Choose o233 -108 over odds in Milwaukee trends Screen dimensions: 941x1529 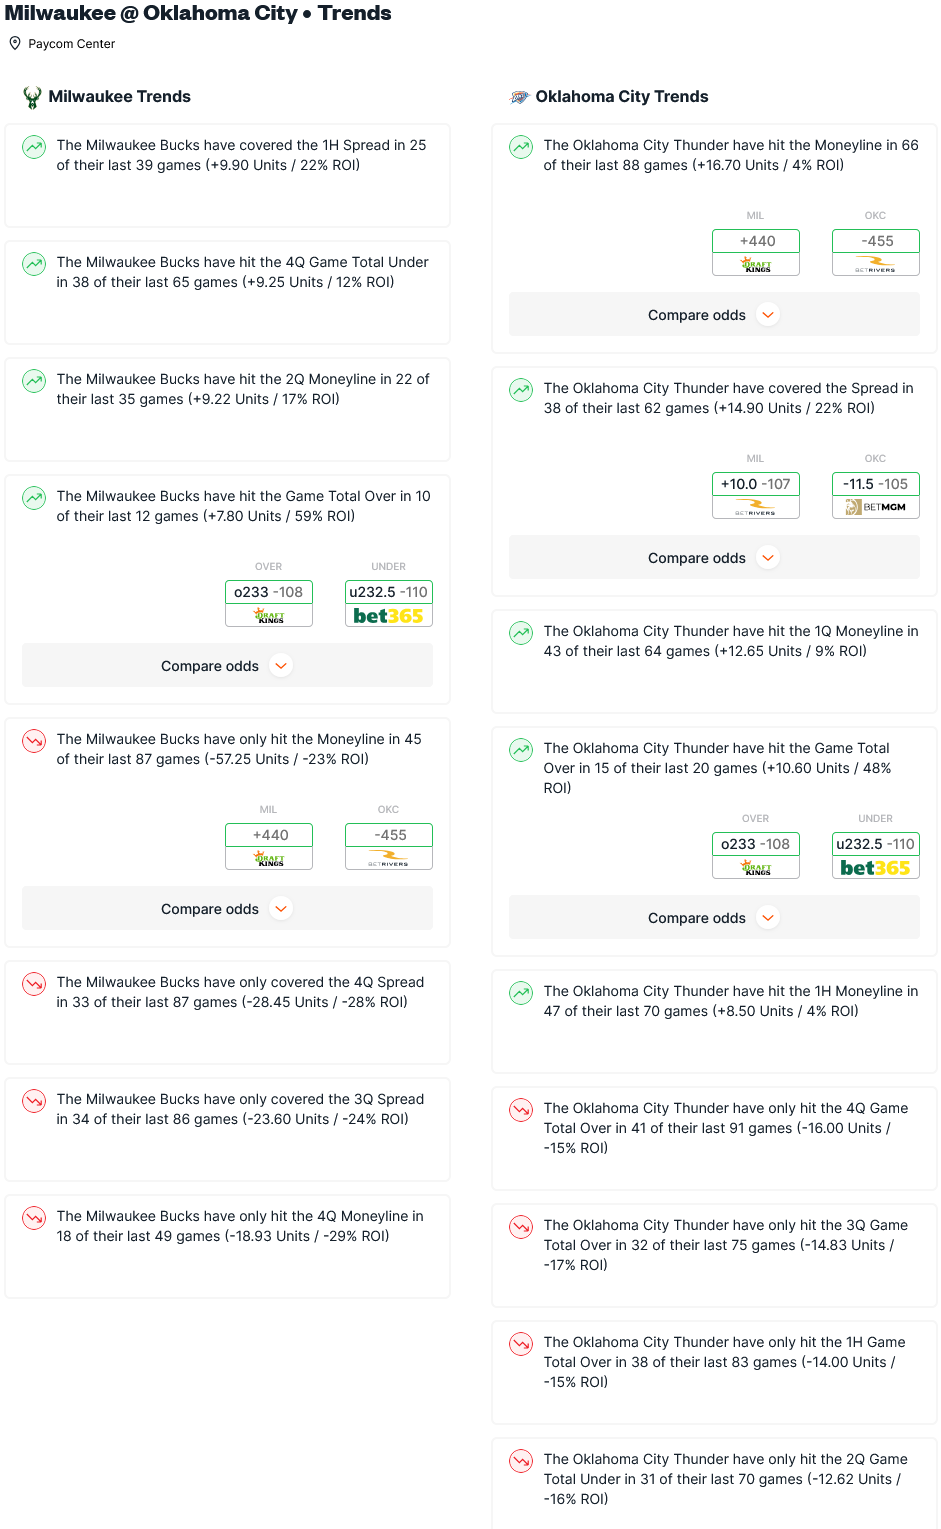pos(269,592)
